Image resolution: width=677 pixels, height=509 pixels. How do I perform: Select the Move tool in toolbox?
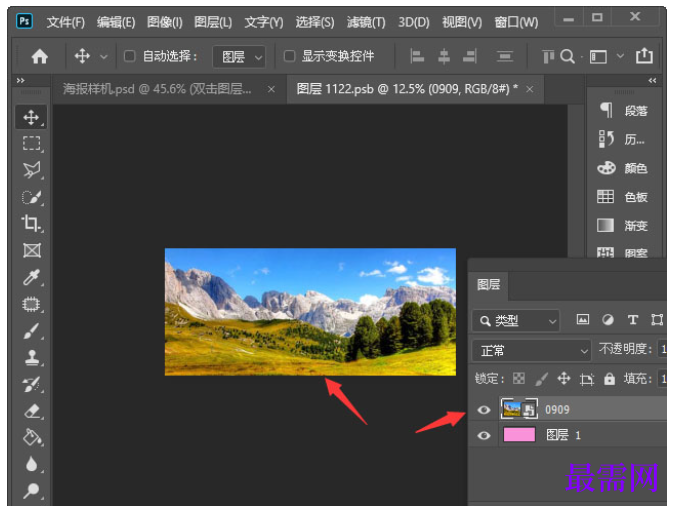pyautogui.click(x=31, y=117)
